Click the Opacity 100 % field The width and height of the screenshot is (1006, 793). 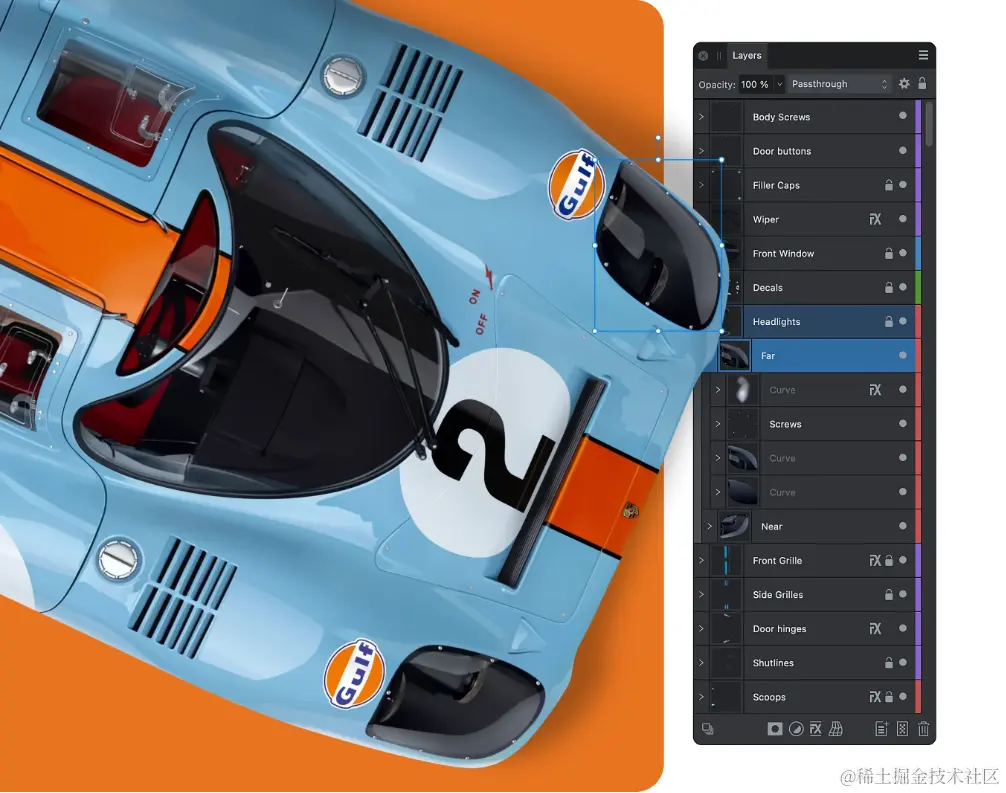[x=755, y=84]
